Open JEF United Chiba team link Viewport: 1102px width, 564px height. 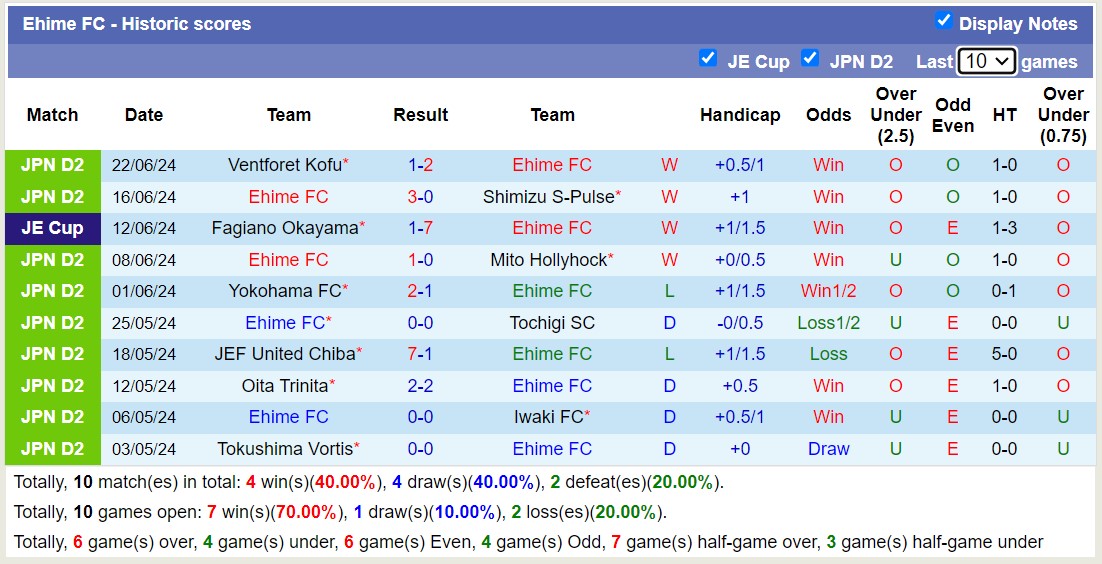pyautogui.click(x=284, y=354)
